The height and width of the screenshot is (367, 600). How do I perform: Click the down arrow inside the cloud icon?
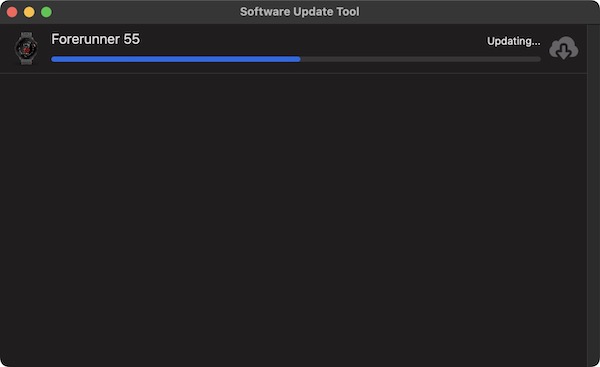[564, 51]
